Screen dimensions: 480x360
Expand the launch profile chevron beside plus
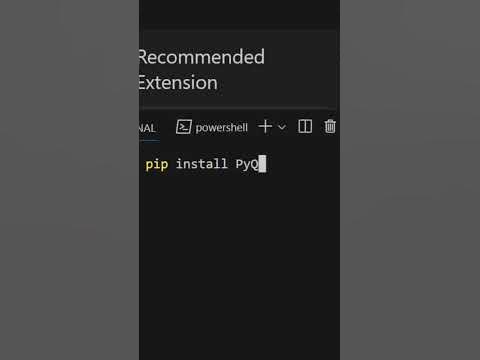[x=282, y=127]
